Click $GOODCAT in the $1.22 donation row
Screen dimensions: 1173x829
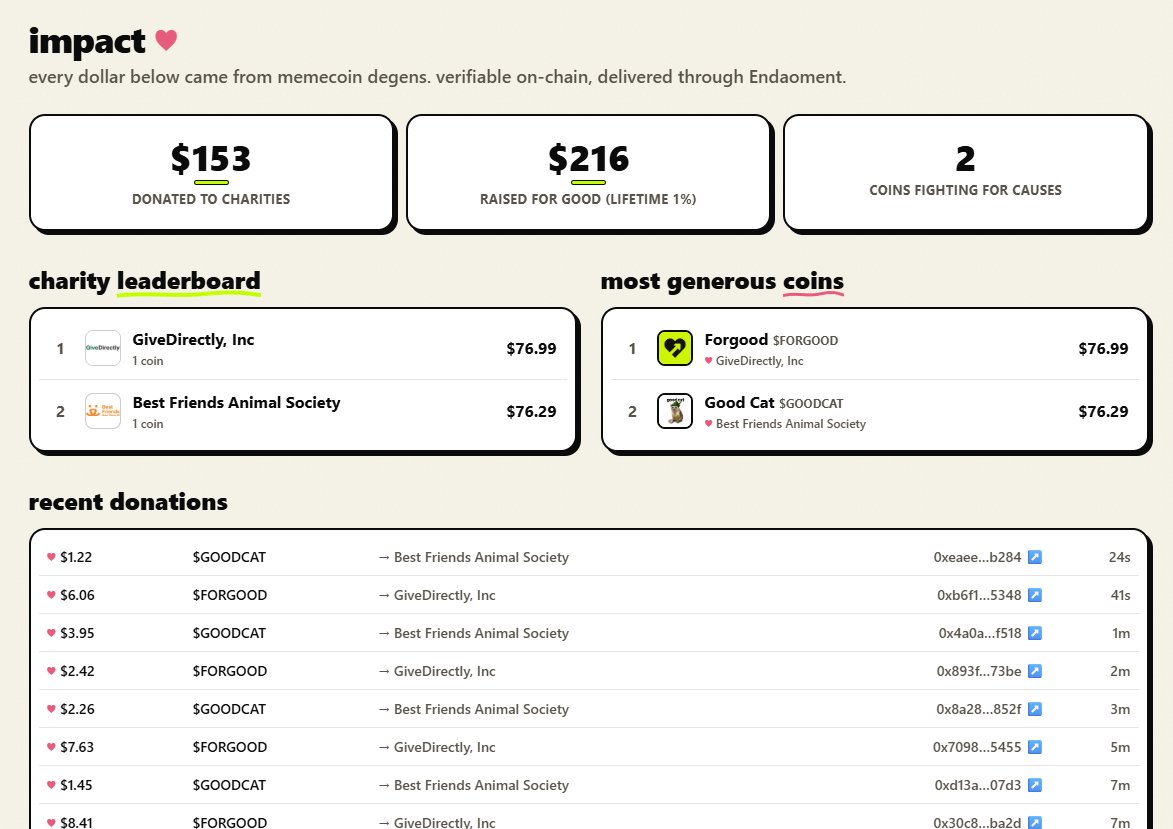(x=229, y=557)
